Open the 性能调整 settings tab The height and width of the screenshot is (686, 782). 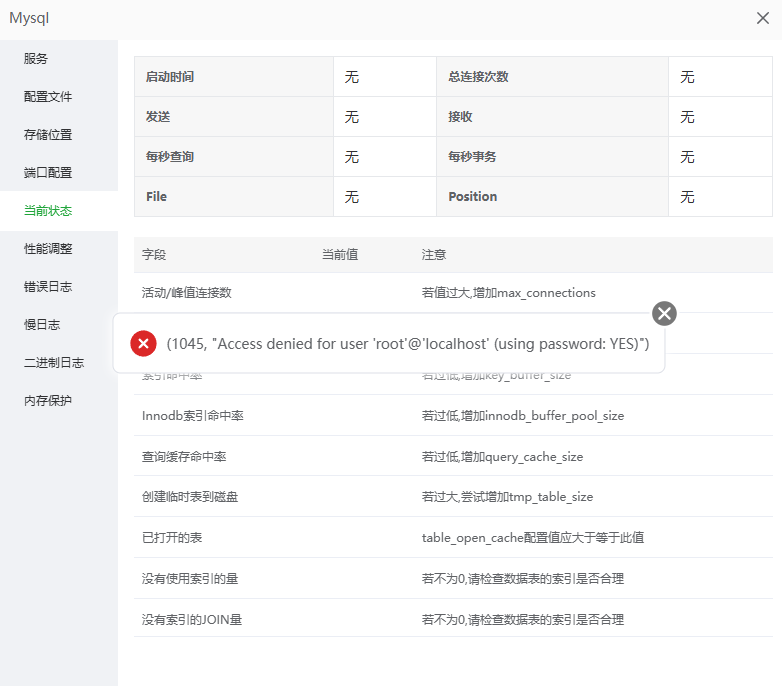coord(48,249)
